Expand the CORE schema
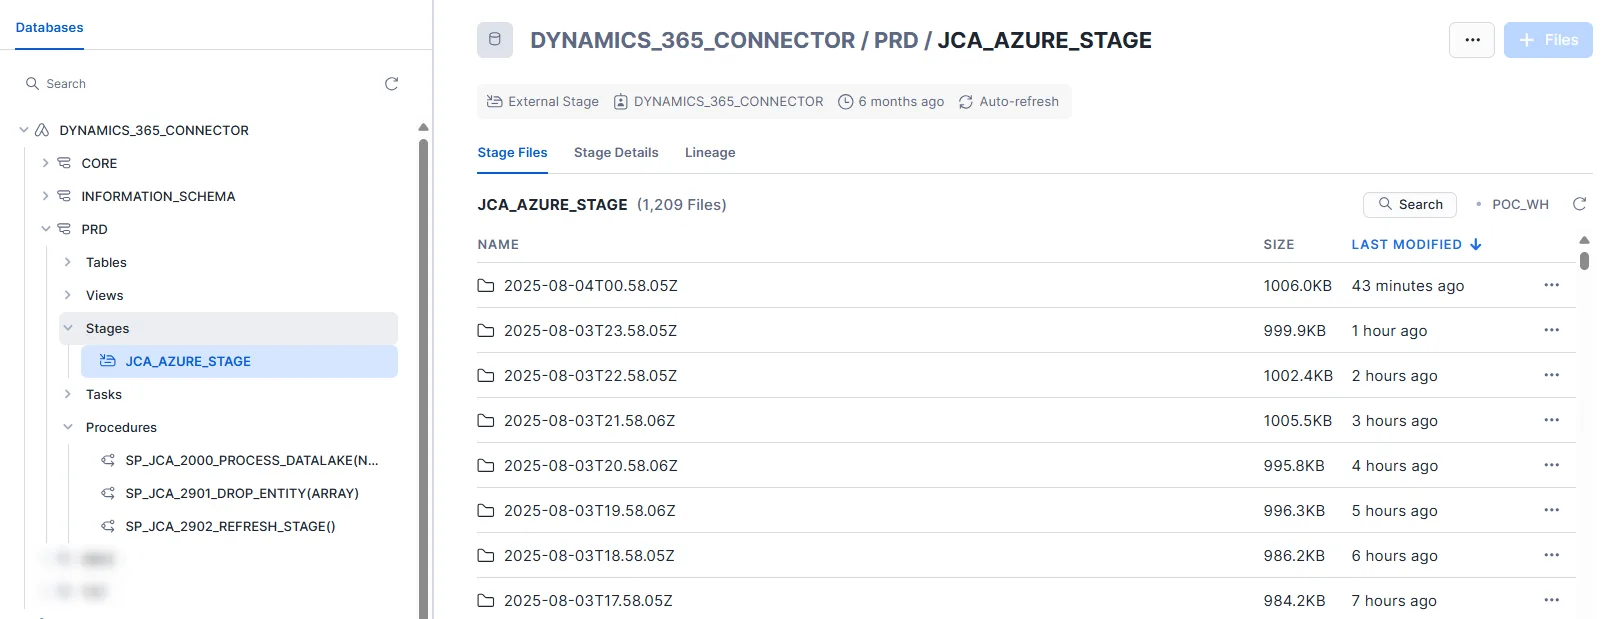Viewport: 1620px width, 619px height. click(x=45, y=163)
